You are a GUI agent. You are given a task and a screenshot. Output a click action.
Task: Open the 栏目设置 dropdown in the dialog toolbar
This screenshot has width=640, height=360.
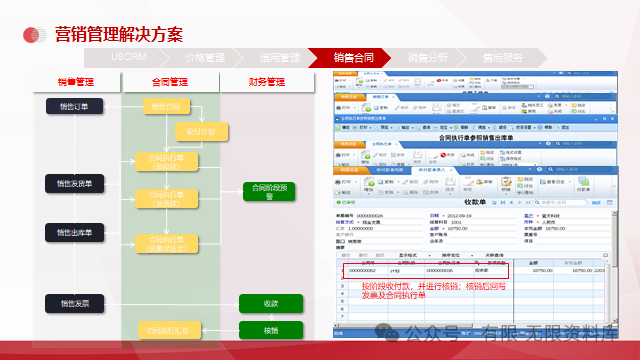pos(535,128)
